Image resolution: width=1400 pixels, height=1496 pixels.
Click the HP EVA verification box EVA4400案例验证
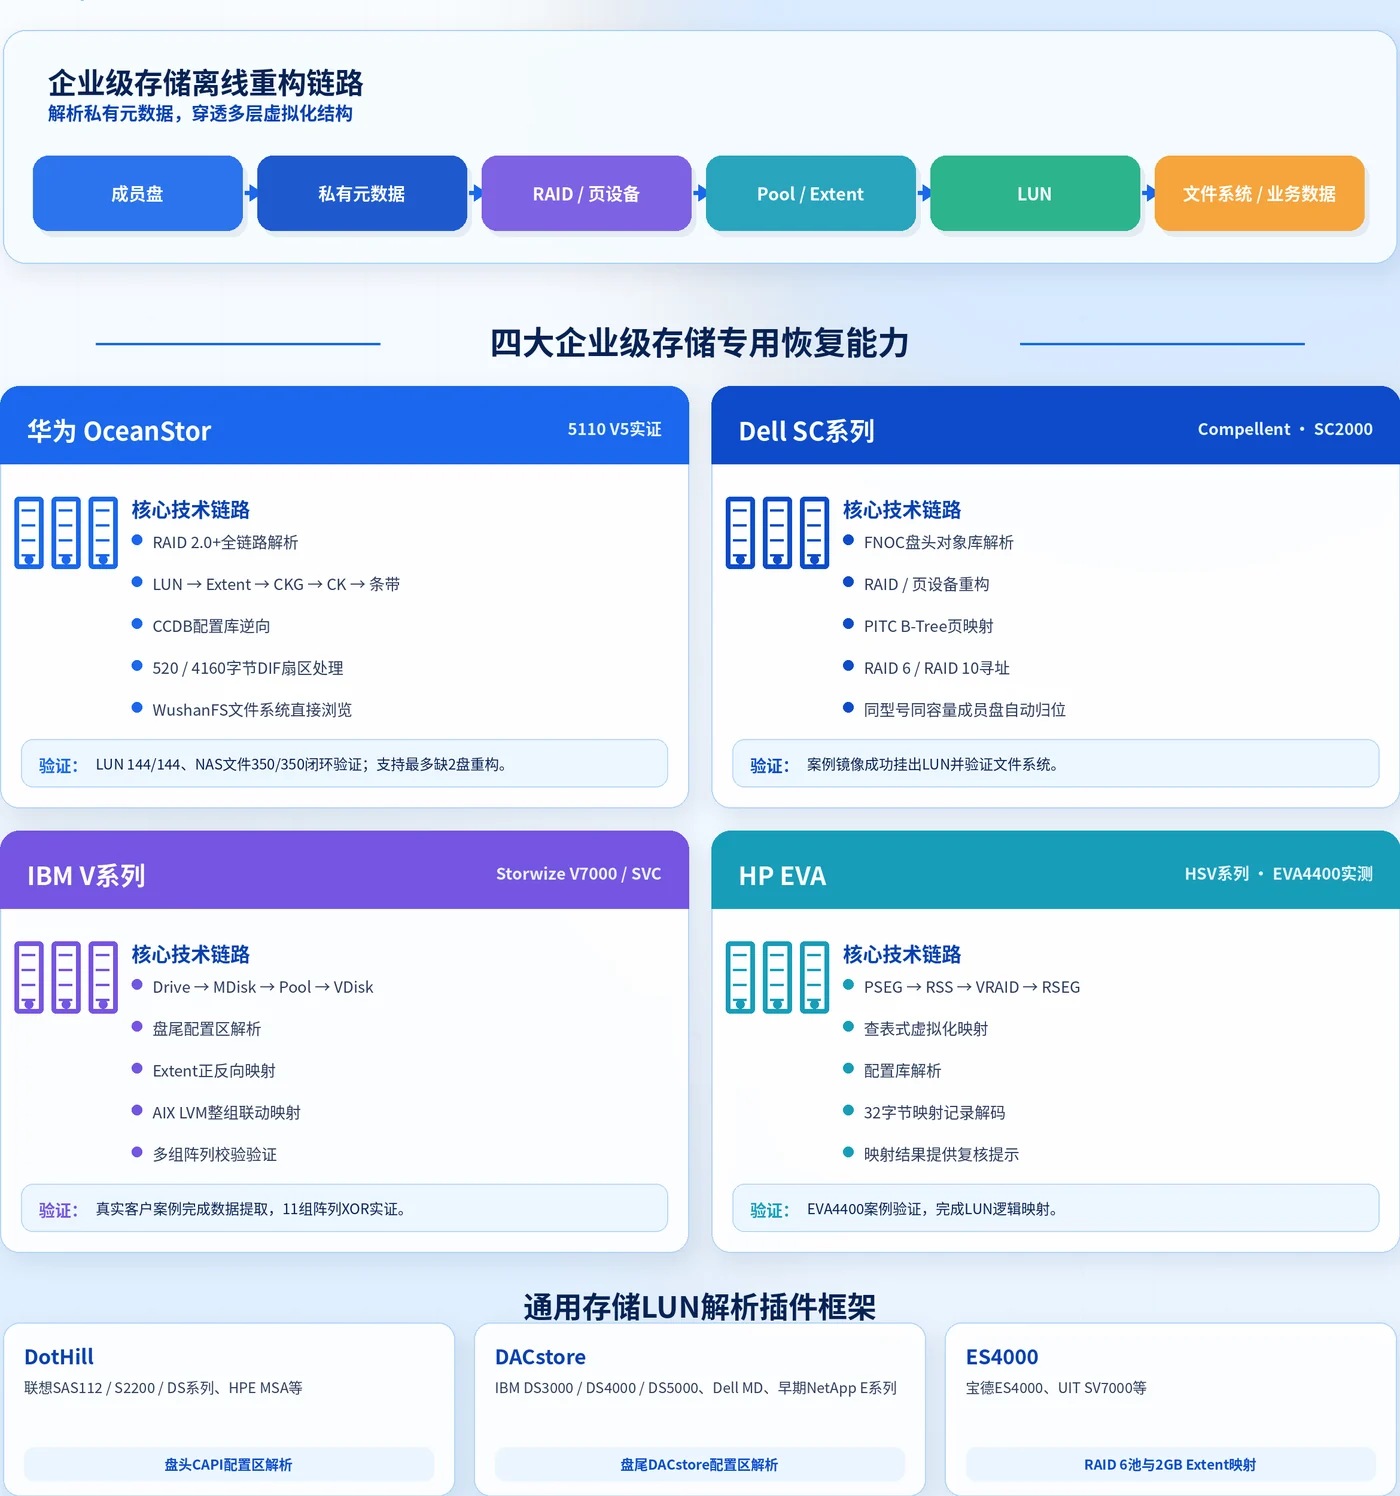1055,1208
